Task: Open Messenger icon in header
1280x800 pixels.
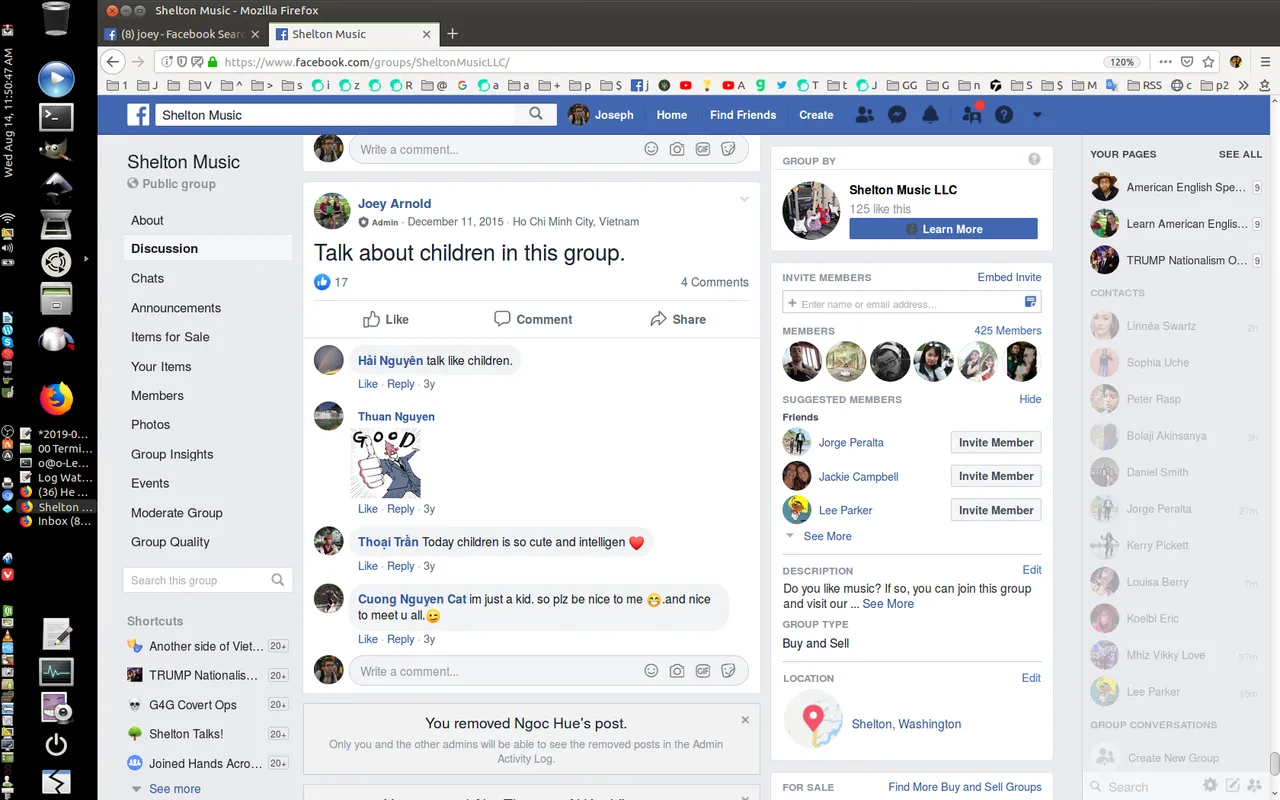Action: pos(898,115)
